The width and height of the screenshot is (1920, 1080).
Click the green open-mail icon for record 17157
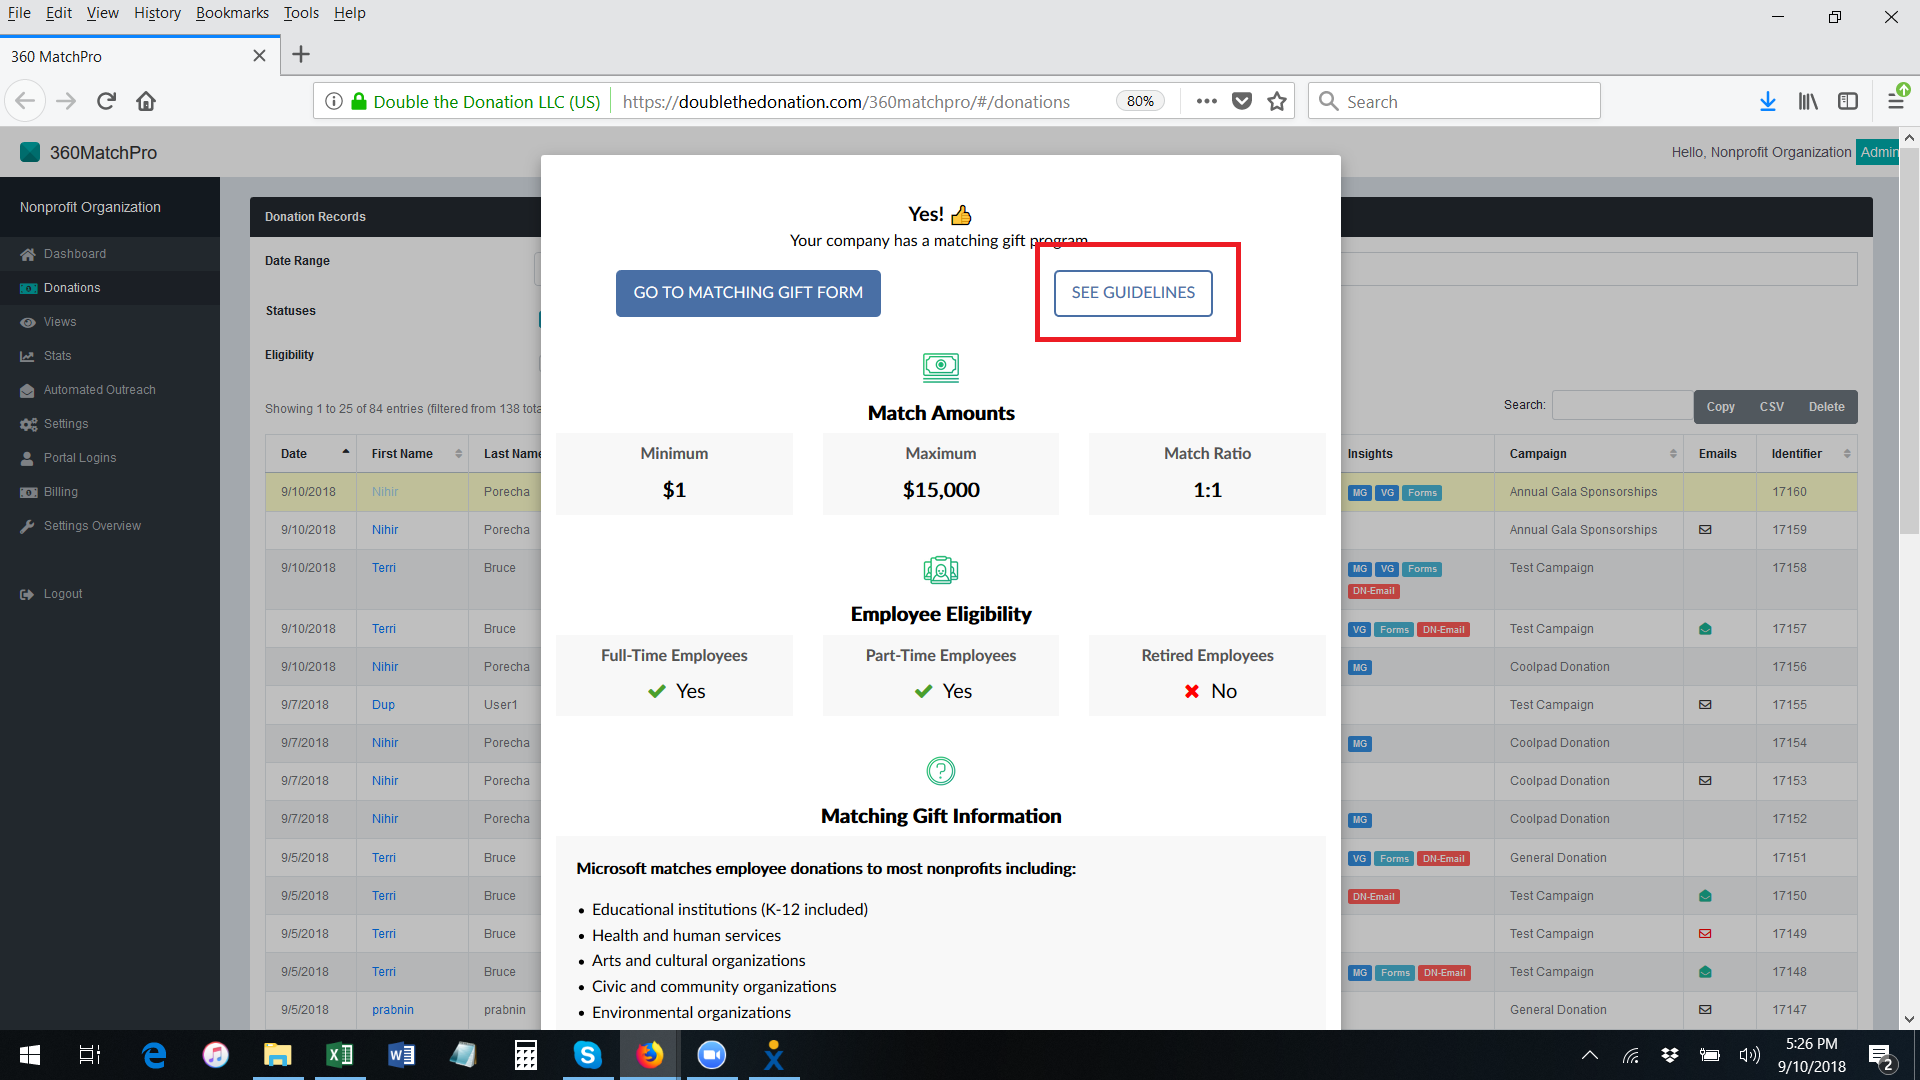(x=1705, y=629)
